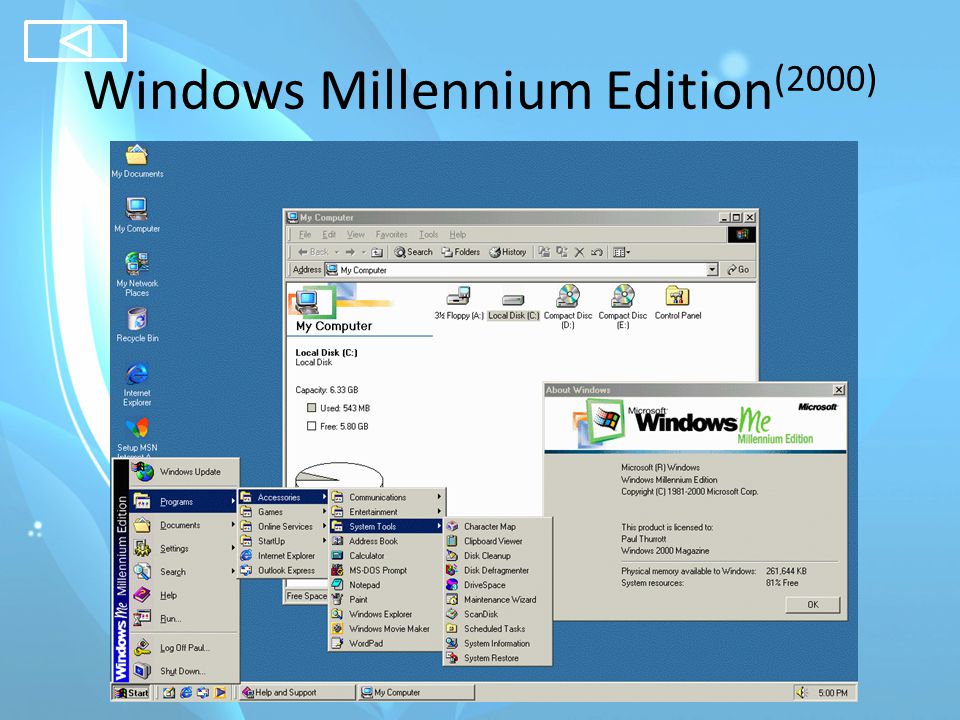Image resolution: width=960 pixels, height=720 pixels.
Task: Open MS-DOS Prompt from Accessories
Action: 386,570
